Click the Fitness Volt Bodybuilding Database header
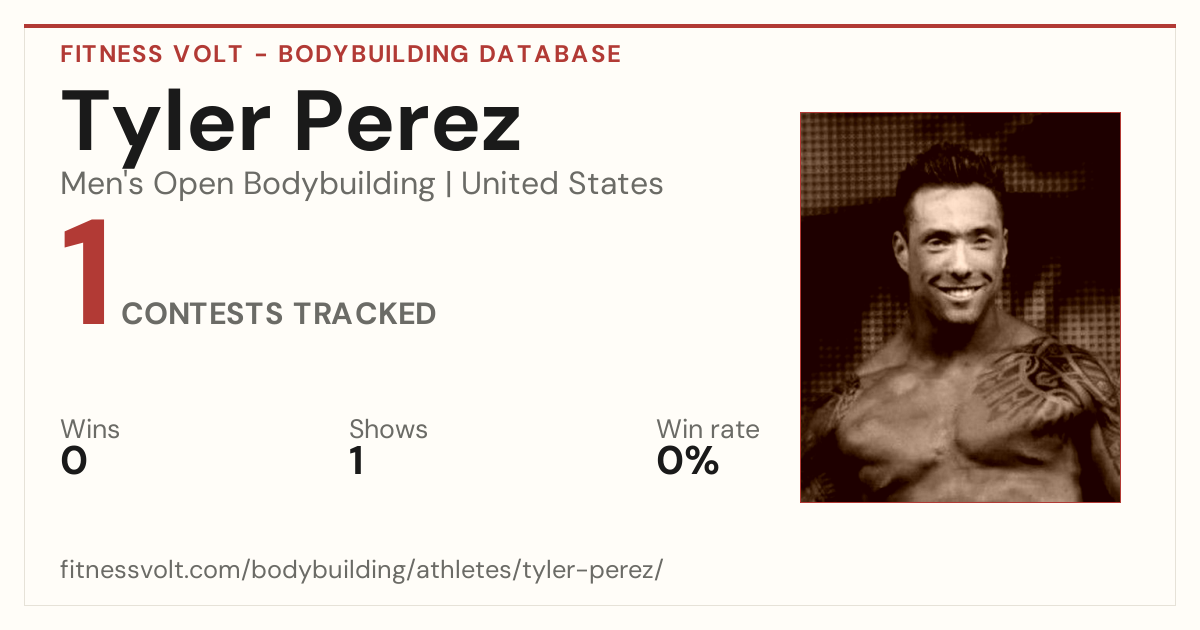 coord(341,54)
